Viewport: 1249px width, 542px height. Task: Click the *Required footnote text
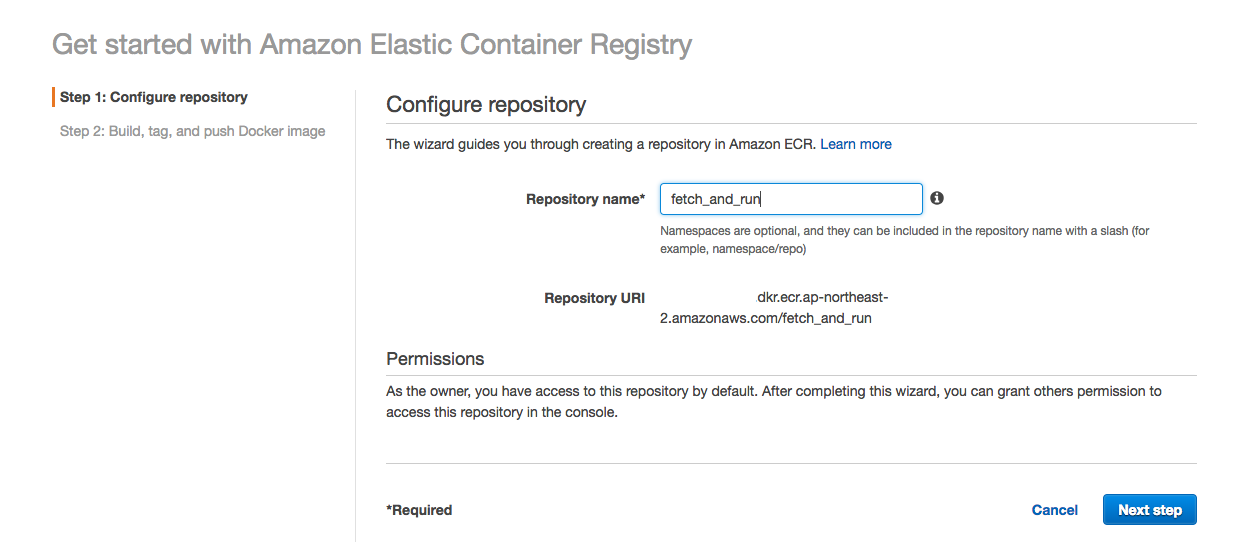419,510
